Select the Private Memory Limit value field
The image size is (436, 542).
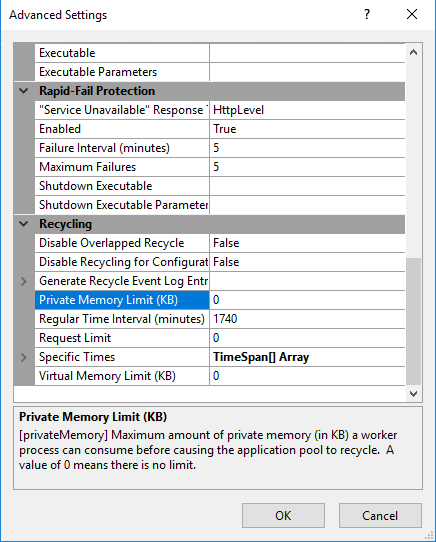[x=307, y=300]
